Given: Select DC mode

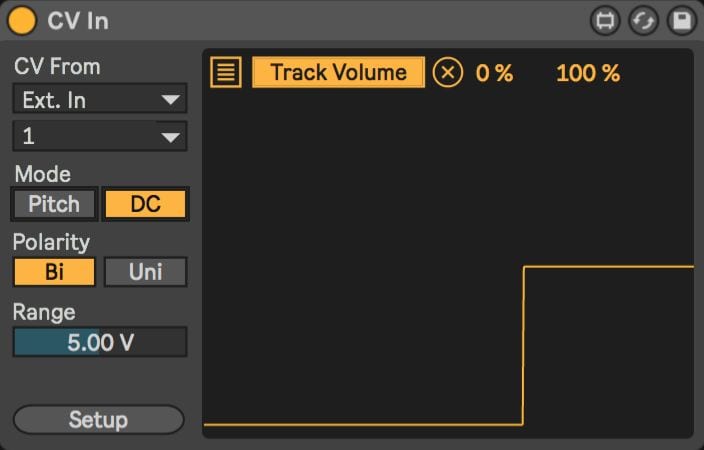Looking at the screenshot, I should (x=145, y=204).
